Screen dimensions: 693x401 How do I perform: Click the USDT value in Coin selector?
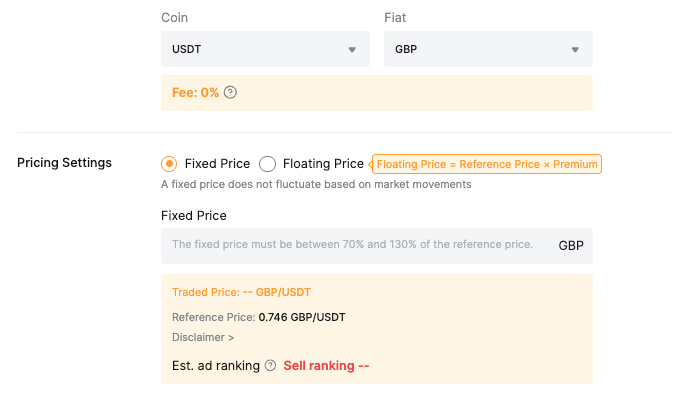(186, 49)
